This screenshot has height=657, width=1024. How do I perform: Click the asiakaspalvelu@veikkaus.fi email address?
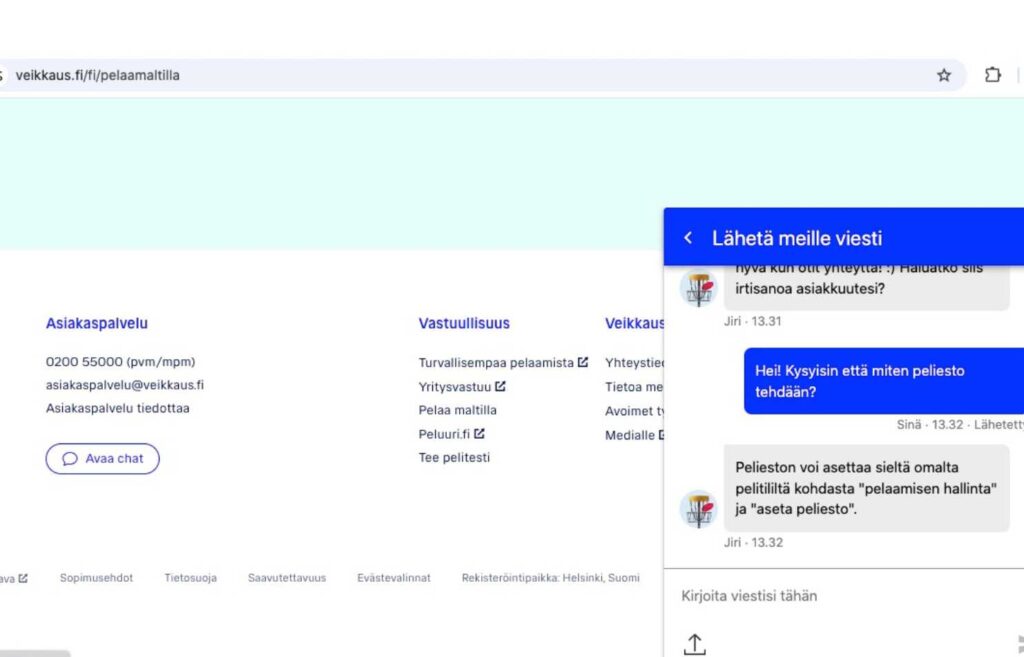[x=125, y=385]
